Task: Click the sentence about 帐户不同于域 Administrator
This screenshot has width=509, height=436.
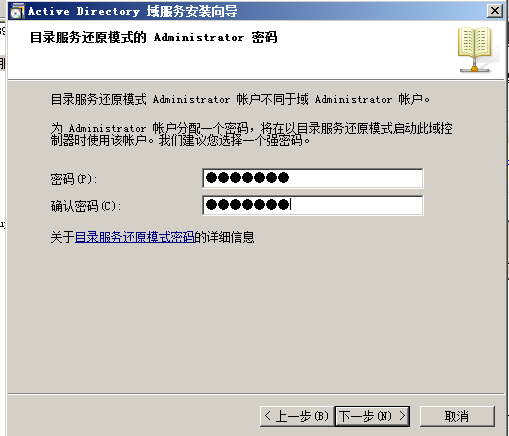Action: tap(240, 99)
